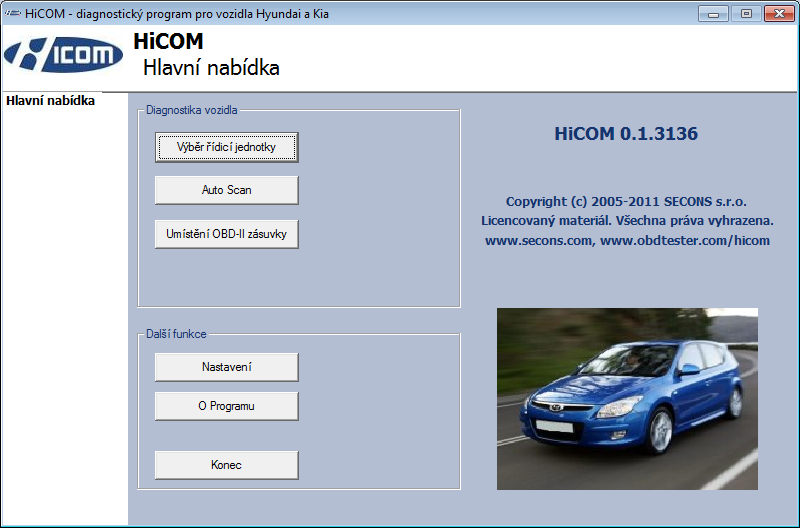Click the HiCOM 0.1.3136 version text
Screen dimensions: 800x528
click(626, 134)
